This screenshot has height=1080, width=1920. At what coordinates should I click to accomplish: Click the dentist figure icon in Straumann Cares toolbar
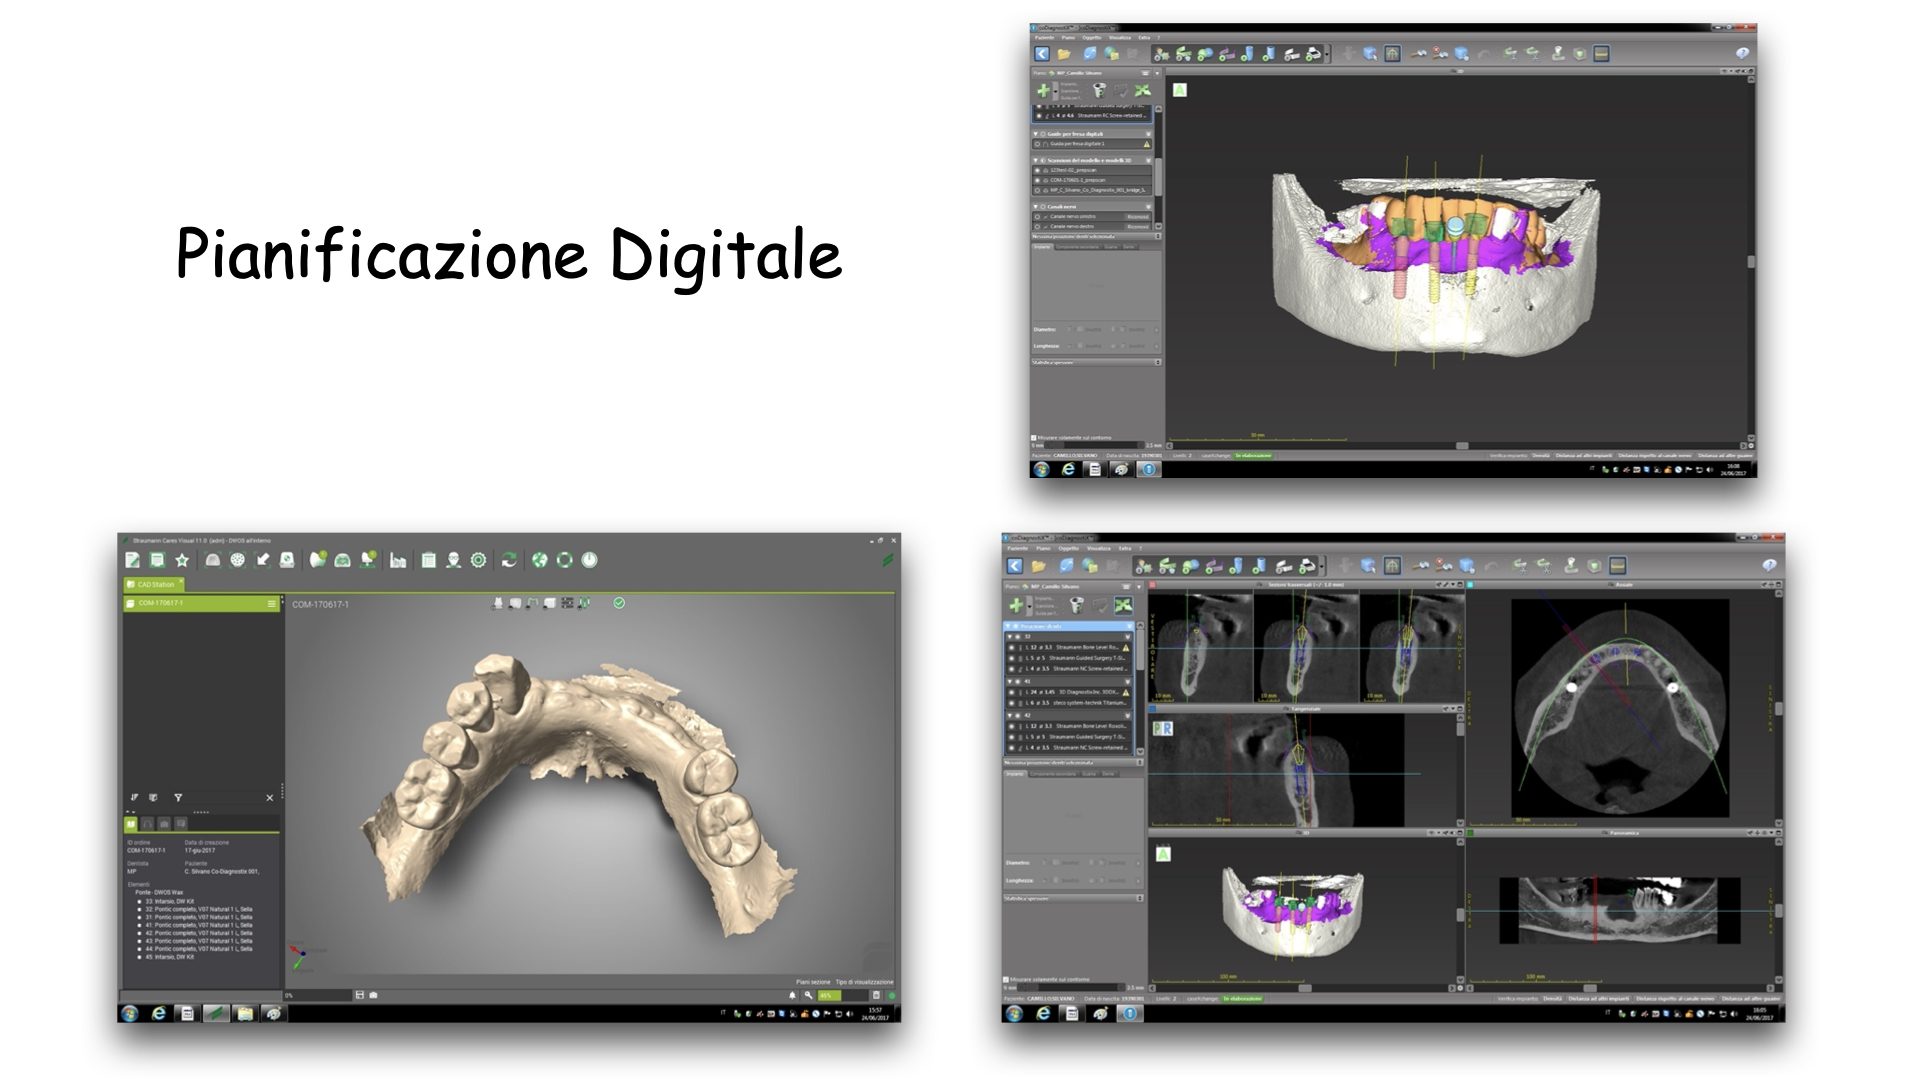click(453, 560)
